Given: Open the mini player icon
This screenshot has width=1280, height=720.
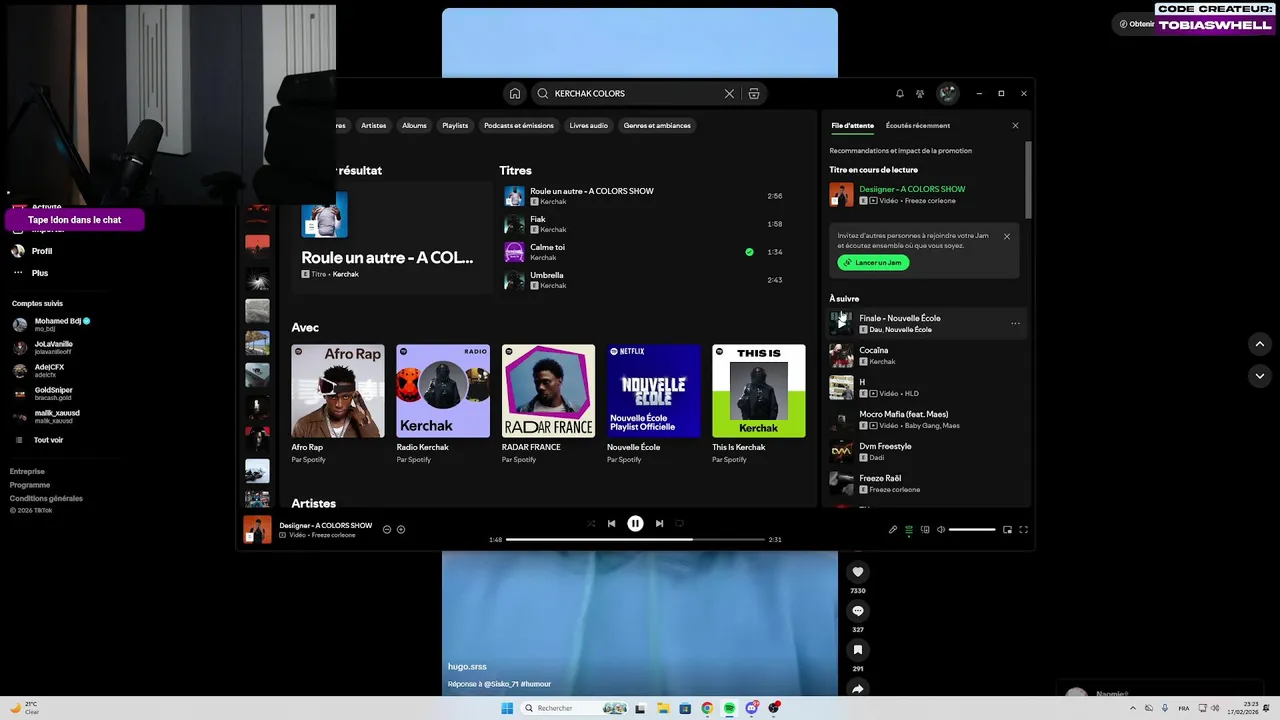Looking at the screenshot, I should (1007, 529).
